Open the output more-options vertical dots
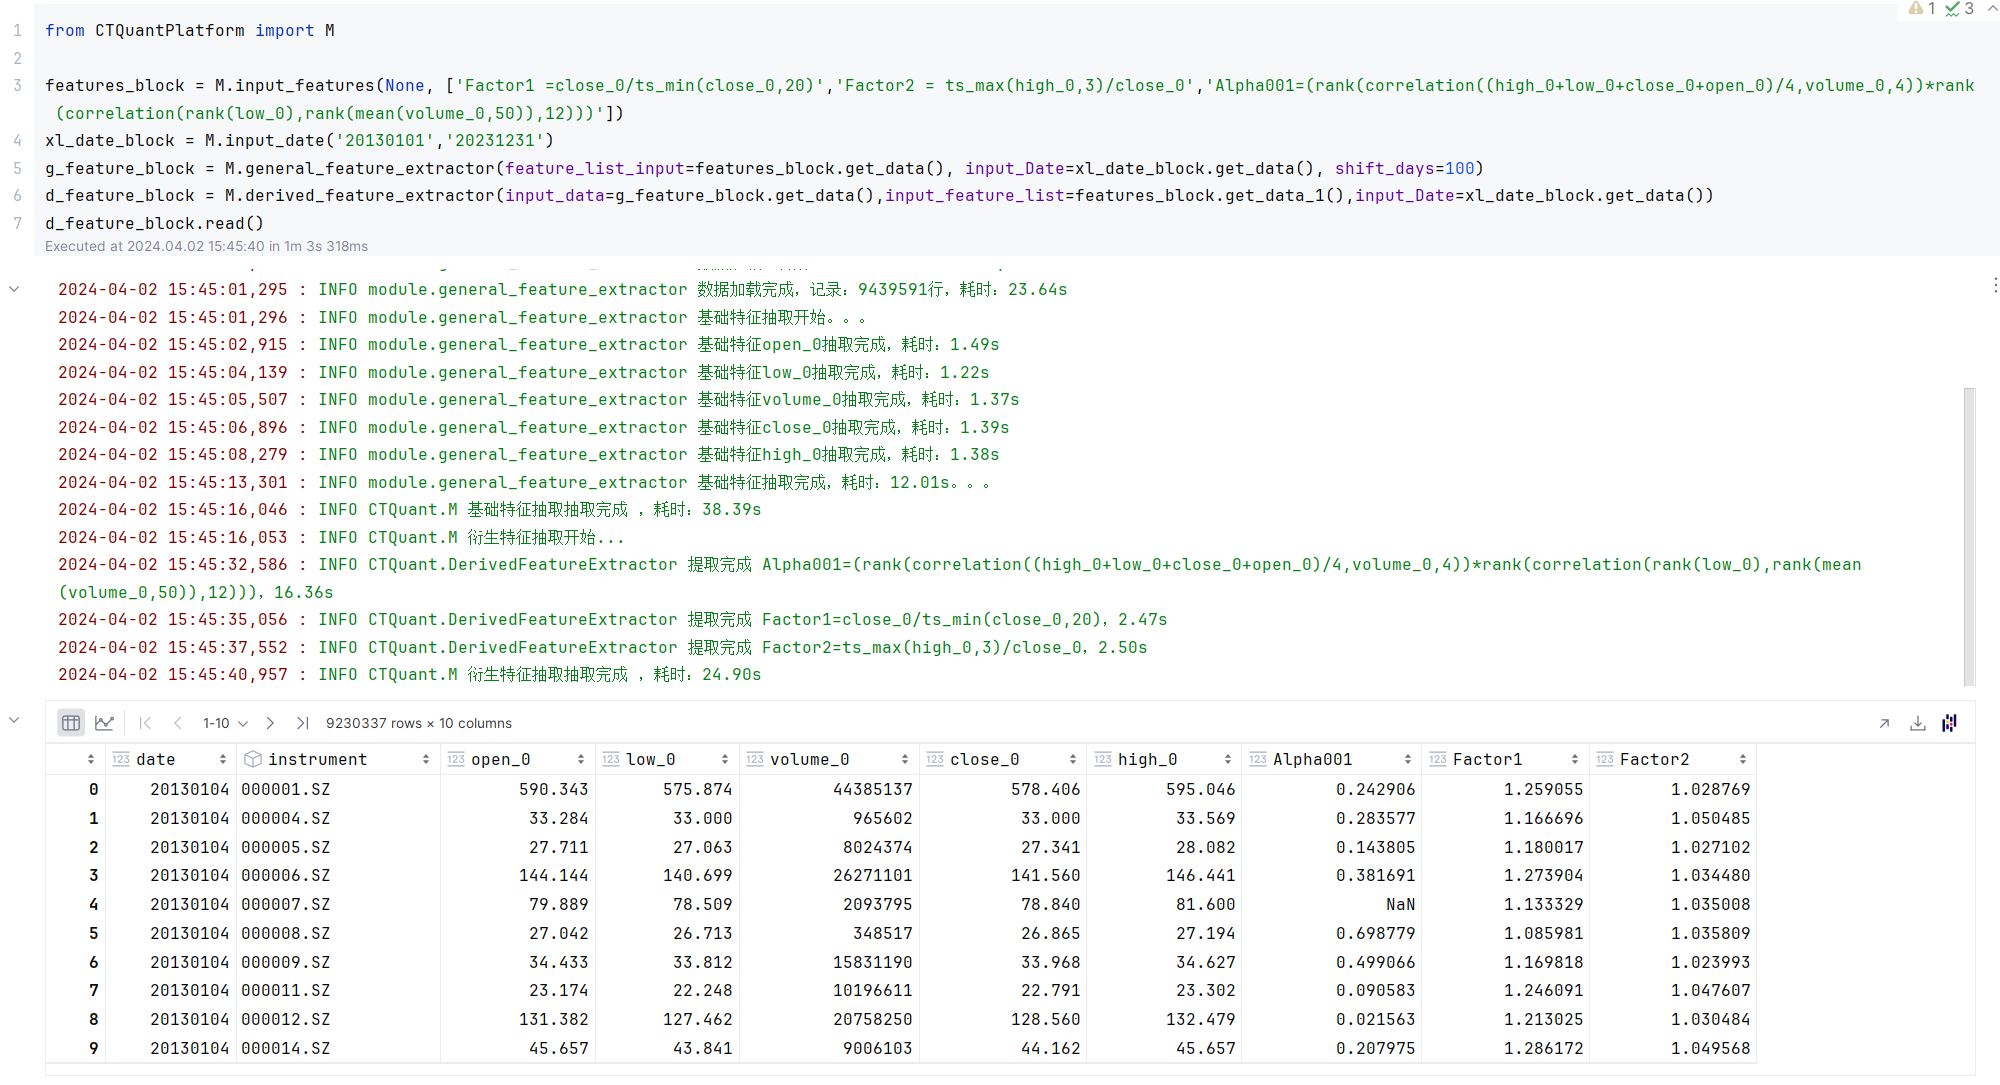Screen dimensions: 2000x1085 tap(1994, 286)
